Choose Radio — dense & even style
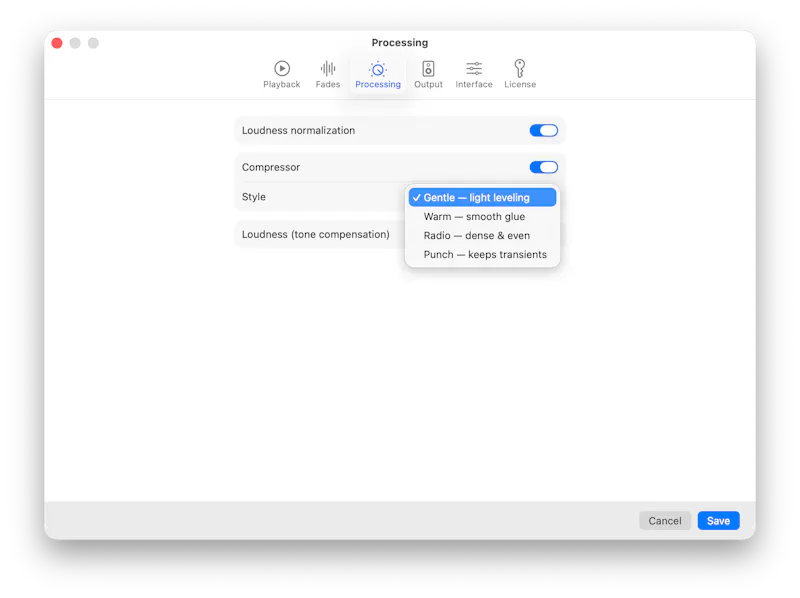 [x=482, y=235]
